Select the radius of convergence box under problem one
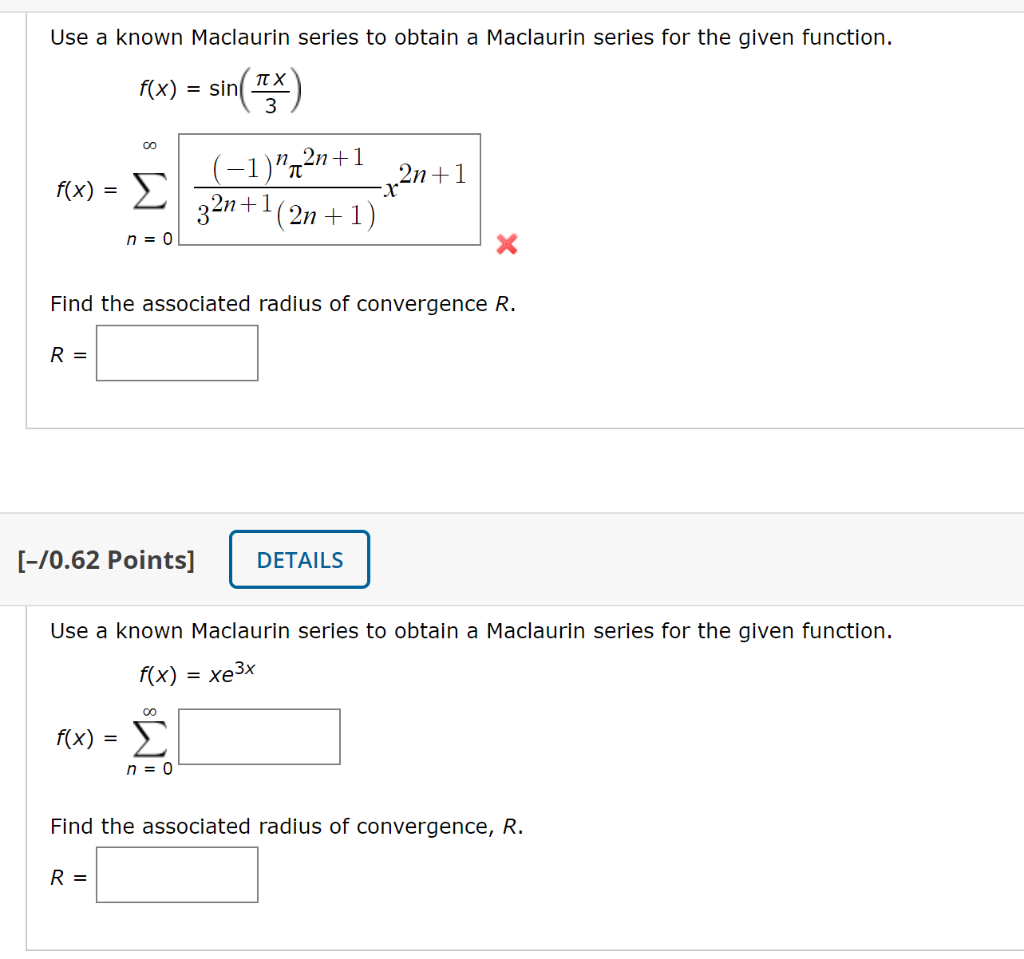The width and height of the screenshot is (1024, 959). tap(176, 352)
